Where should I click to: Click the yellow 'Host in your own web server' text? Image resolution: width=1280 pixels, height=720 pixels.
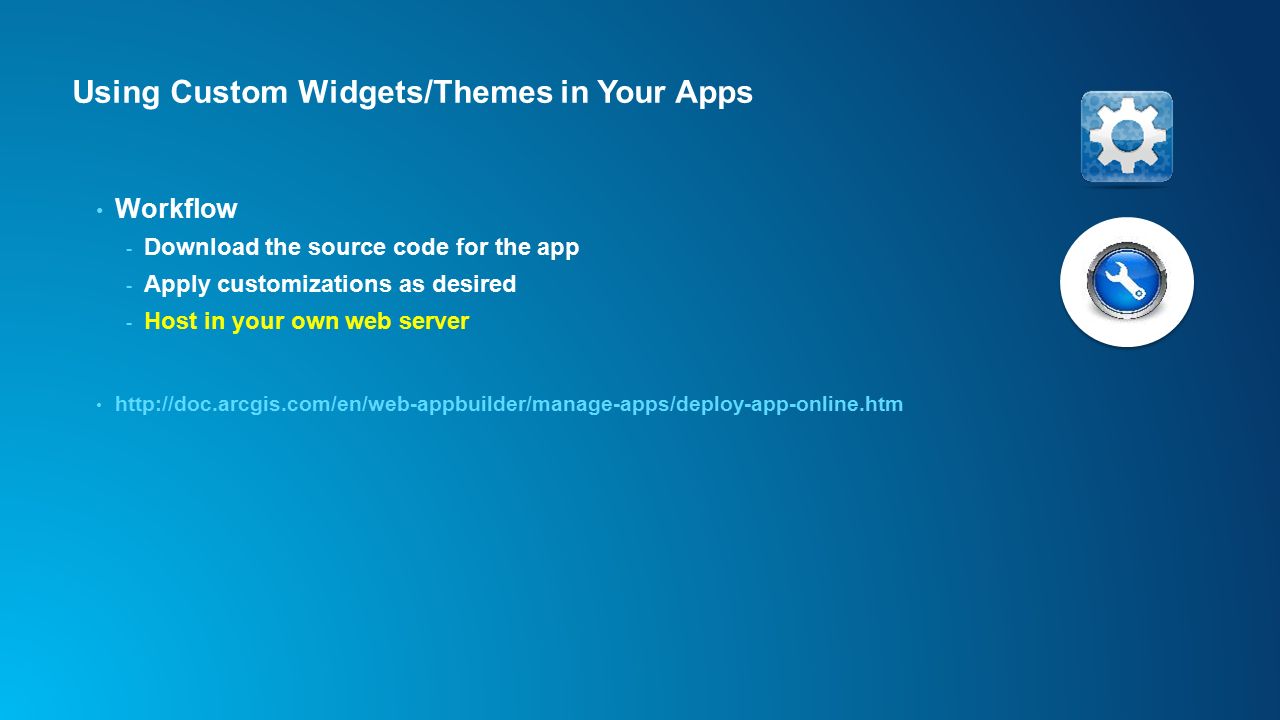click(x=307, y=322)
